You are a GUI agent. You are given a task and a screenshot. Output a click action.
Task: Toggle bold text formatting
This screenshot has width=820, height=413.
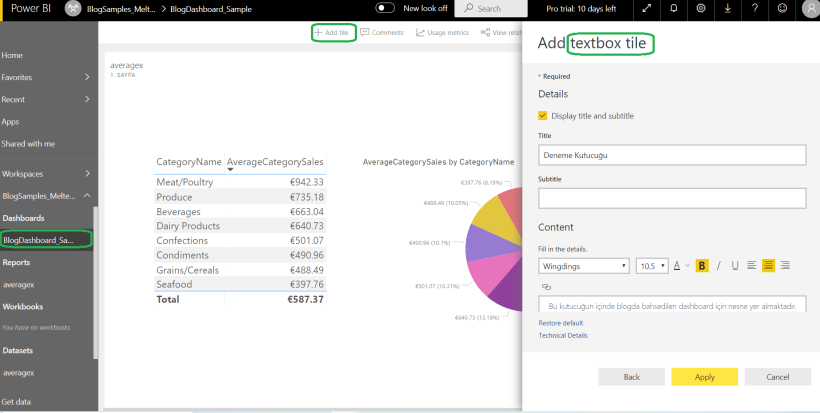click(x=702, y=265)
